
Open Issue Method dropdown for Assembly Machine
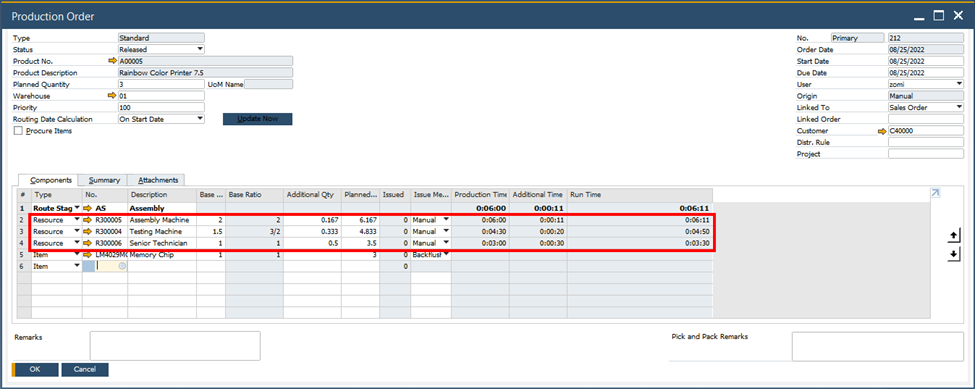point(446,220)
